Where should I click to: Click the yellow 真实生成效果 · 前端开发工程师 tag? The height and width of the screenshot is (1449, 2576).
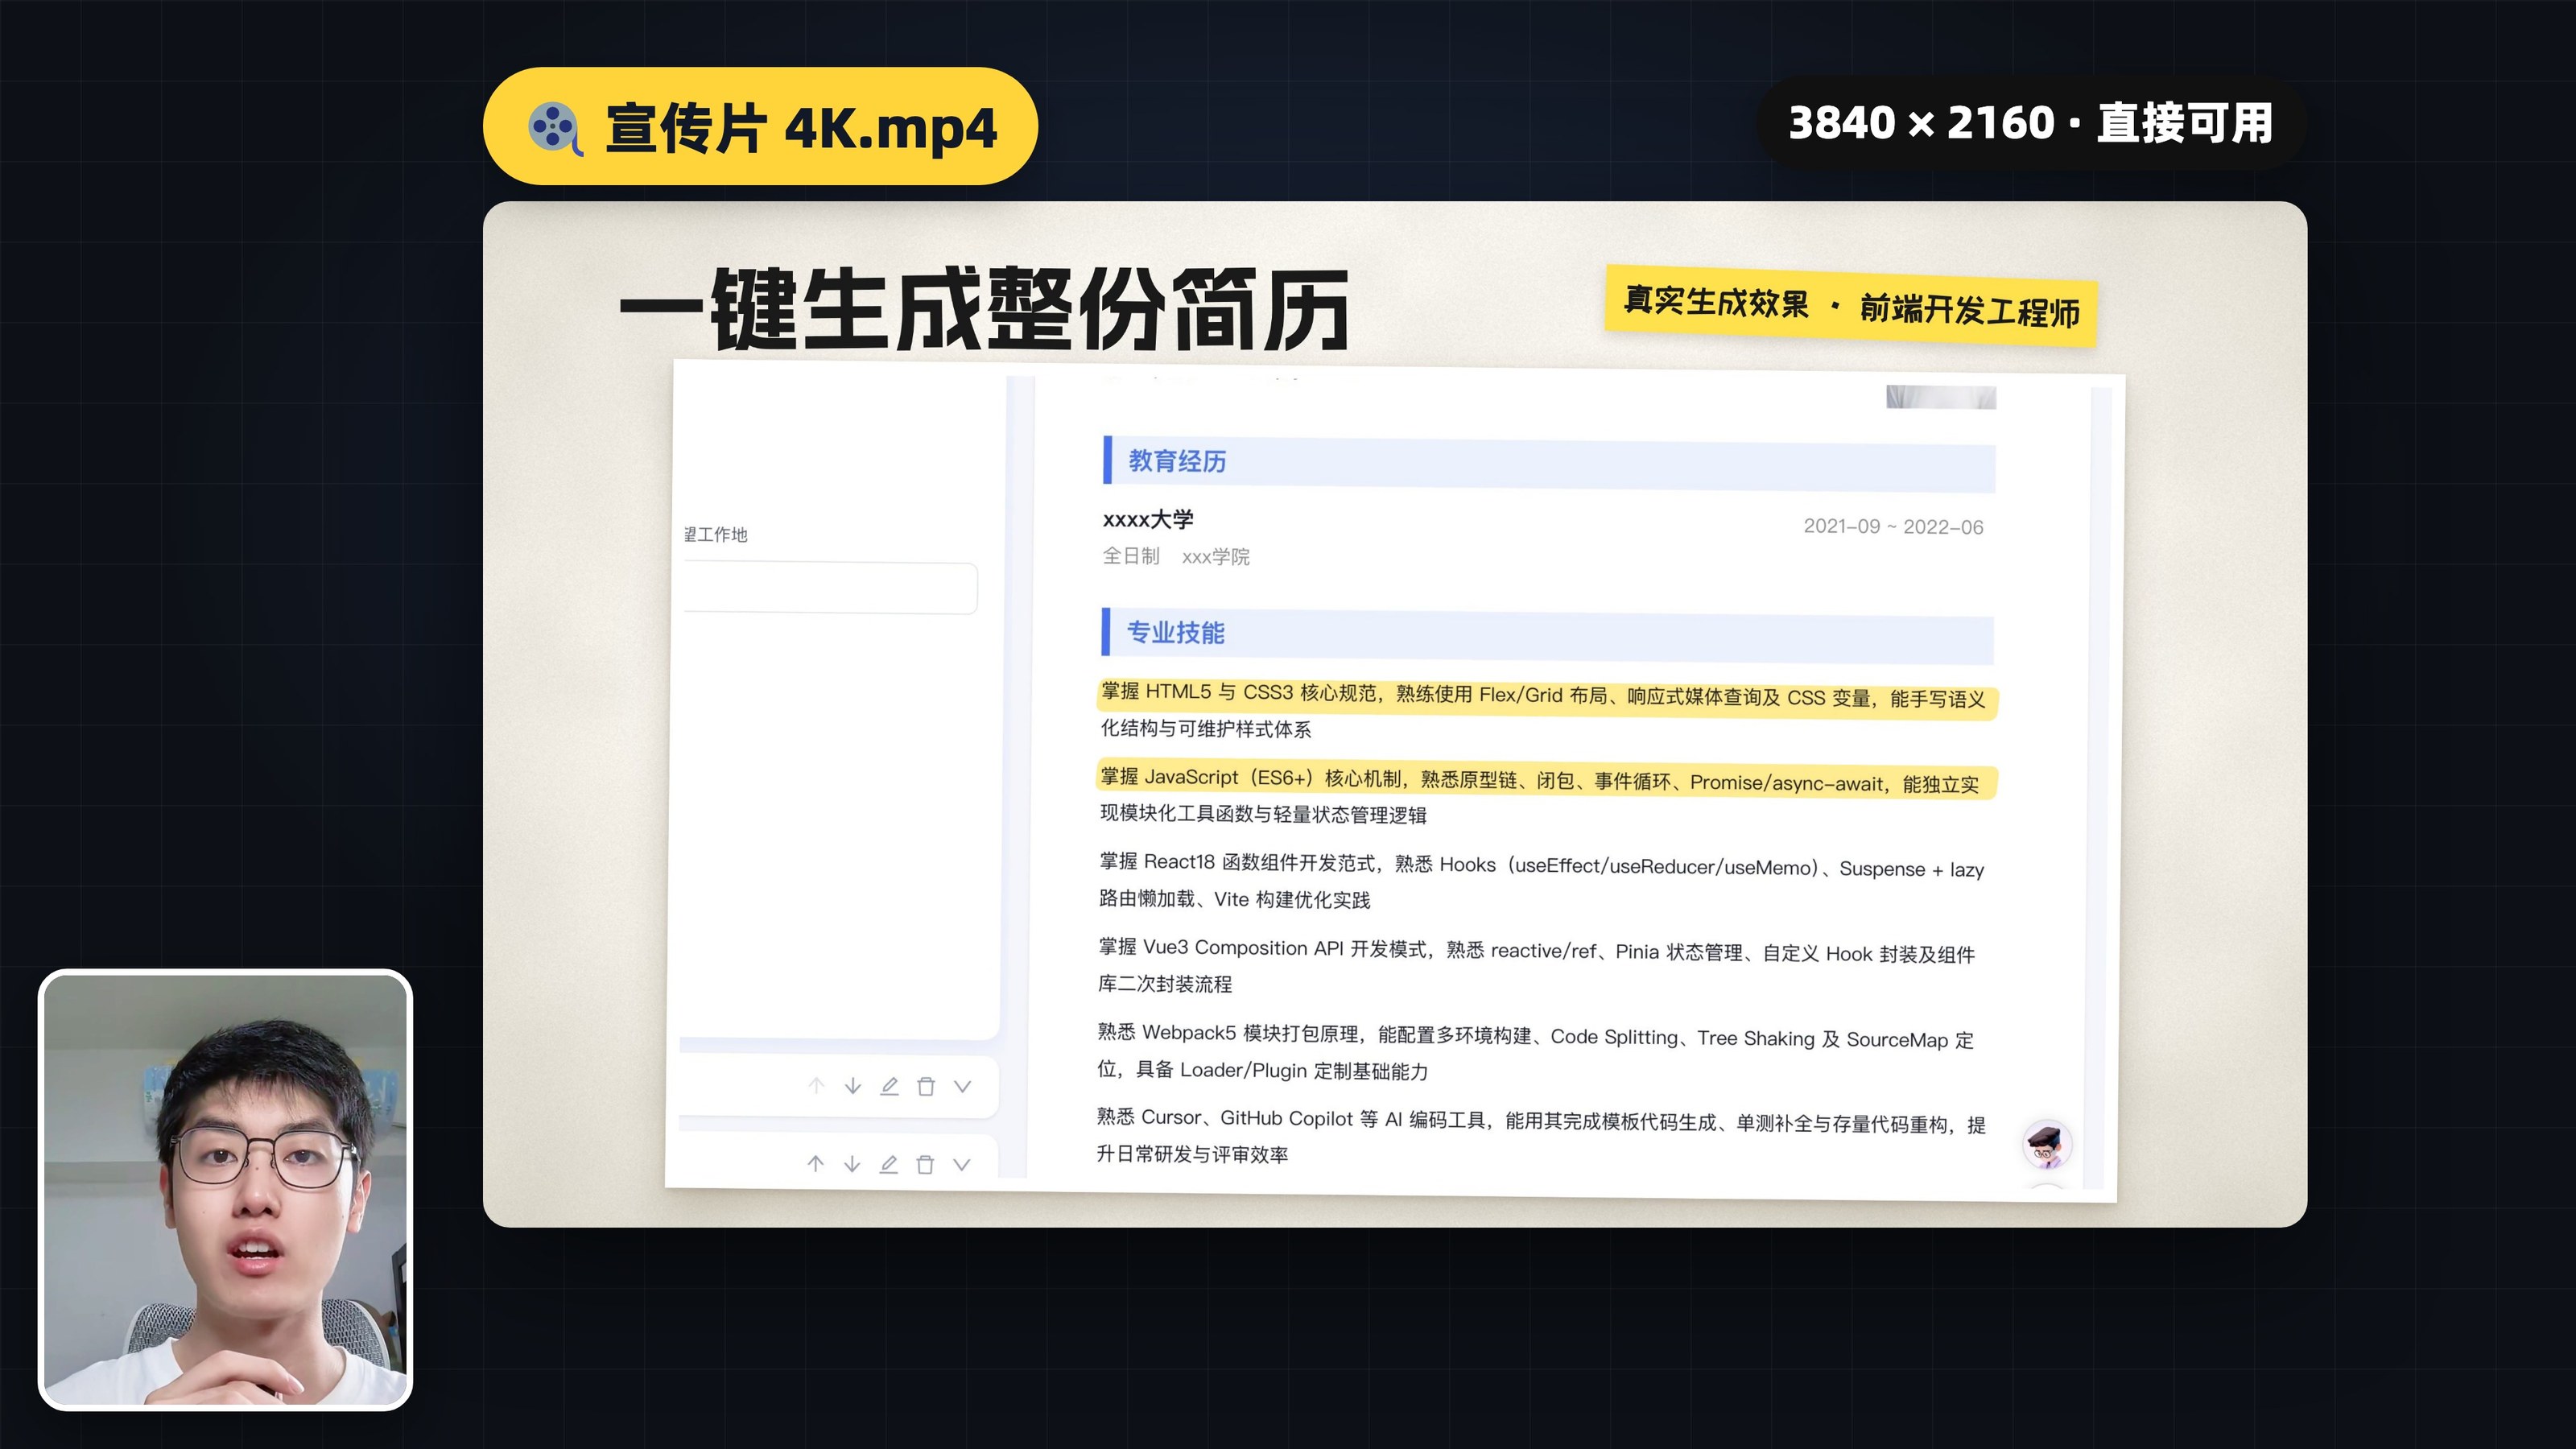click(x=1851, y=307)
